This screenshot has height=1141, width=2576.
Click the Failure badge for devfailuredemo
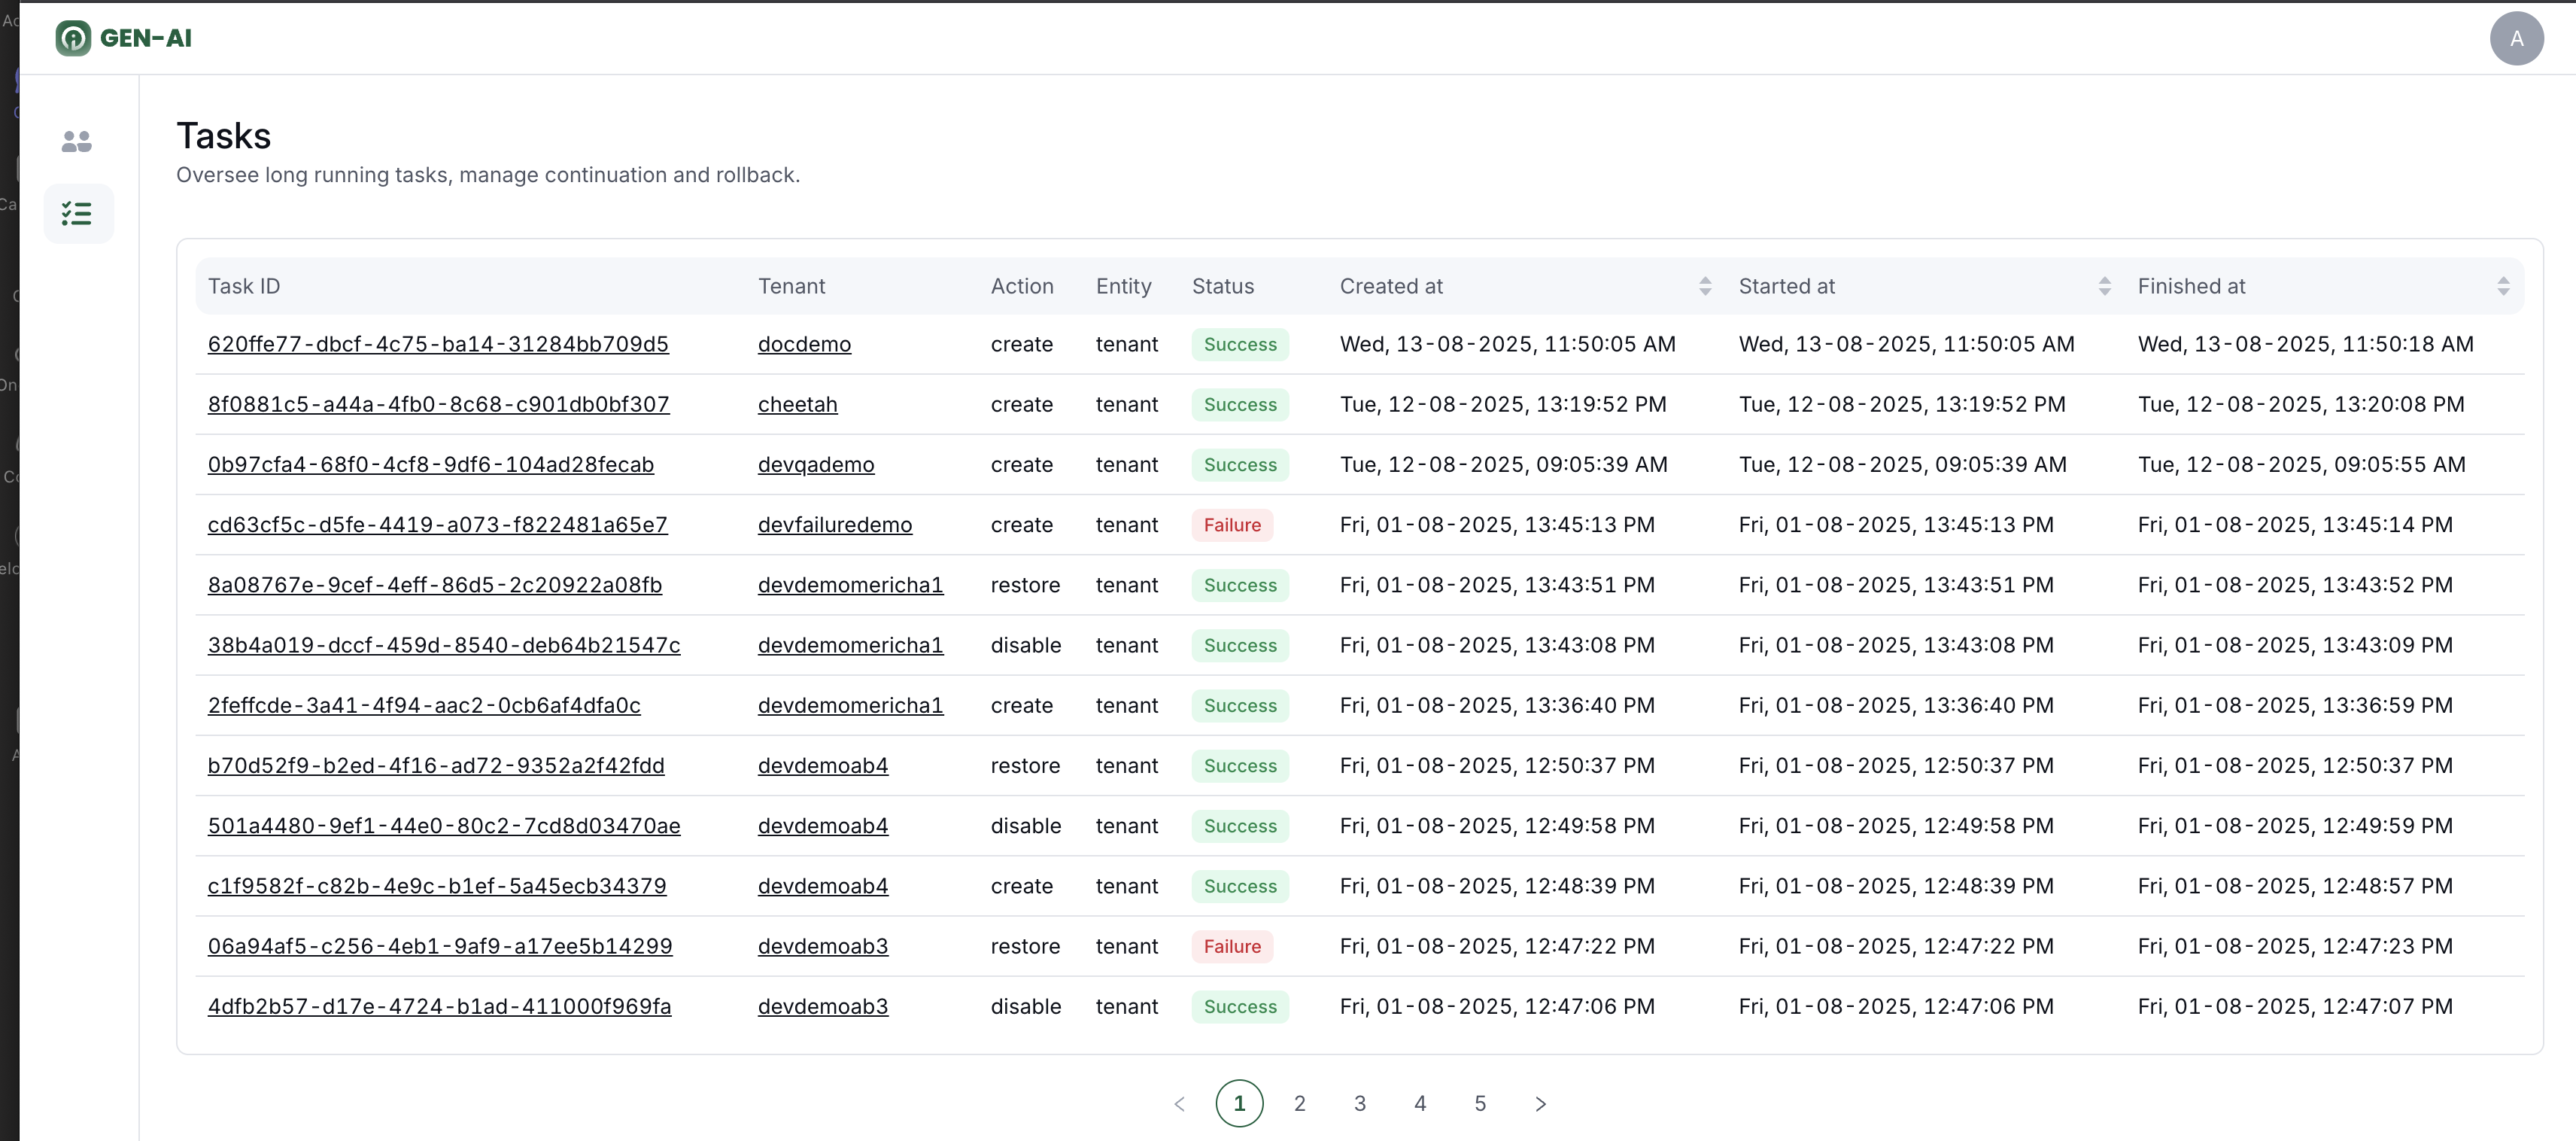1232,525
